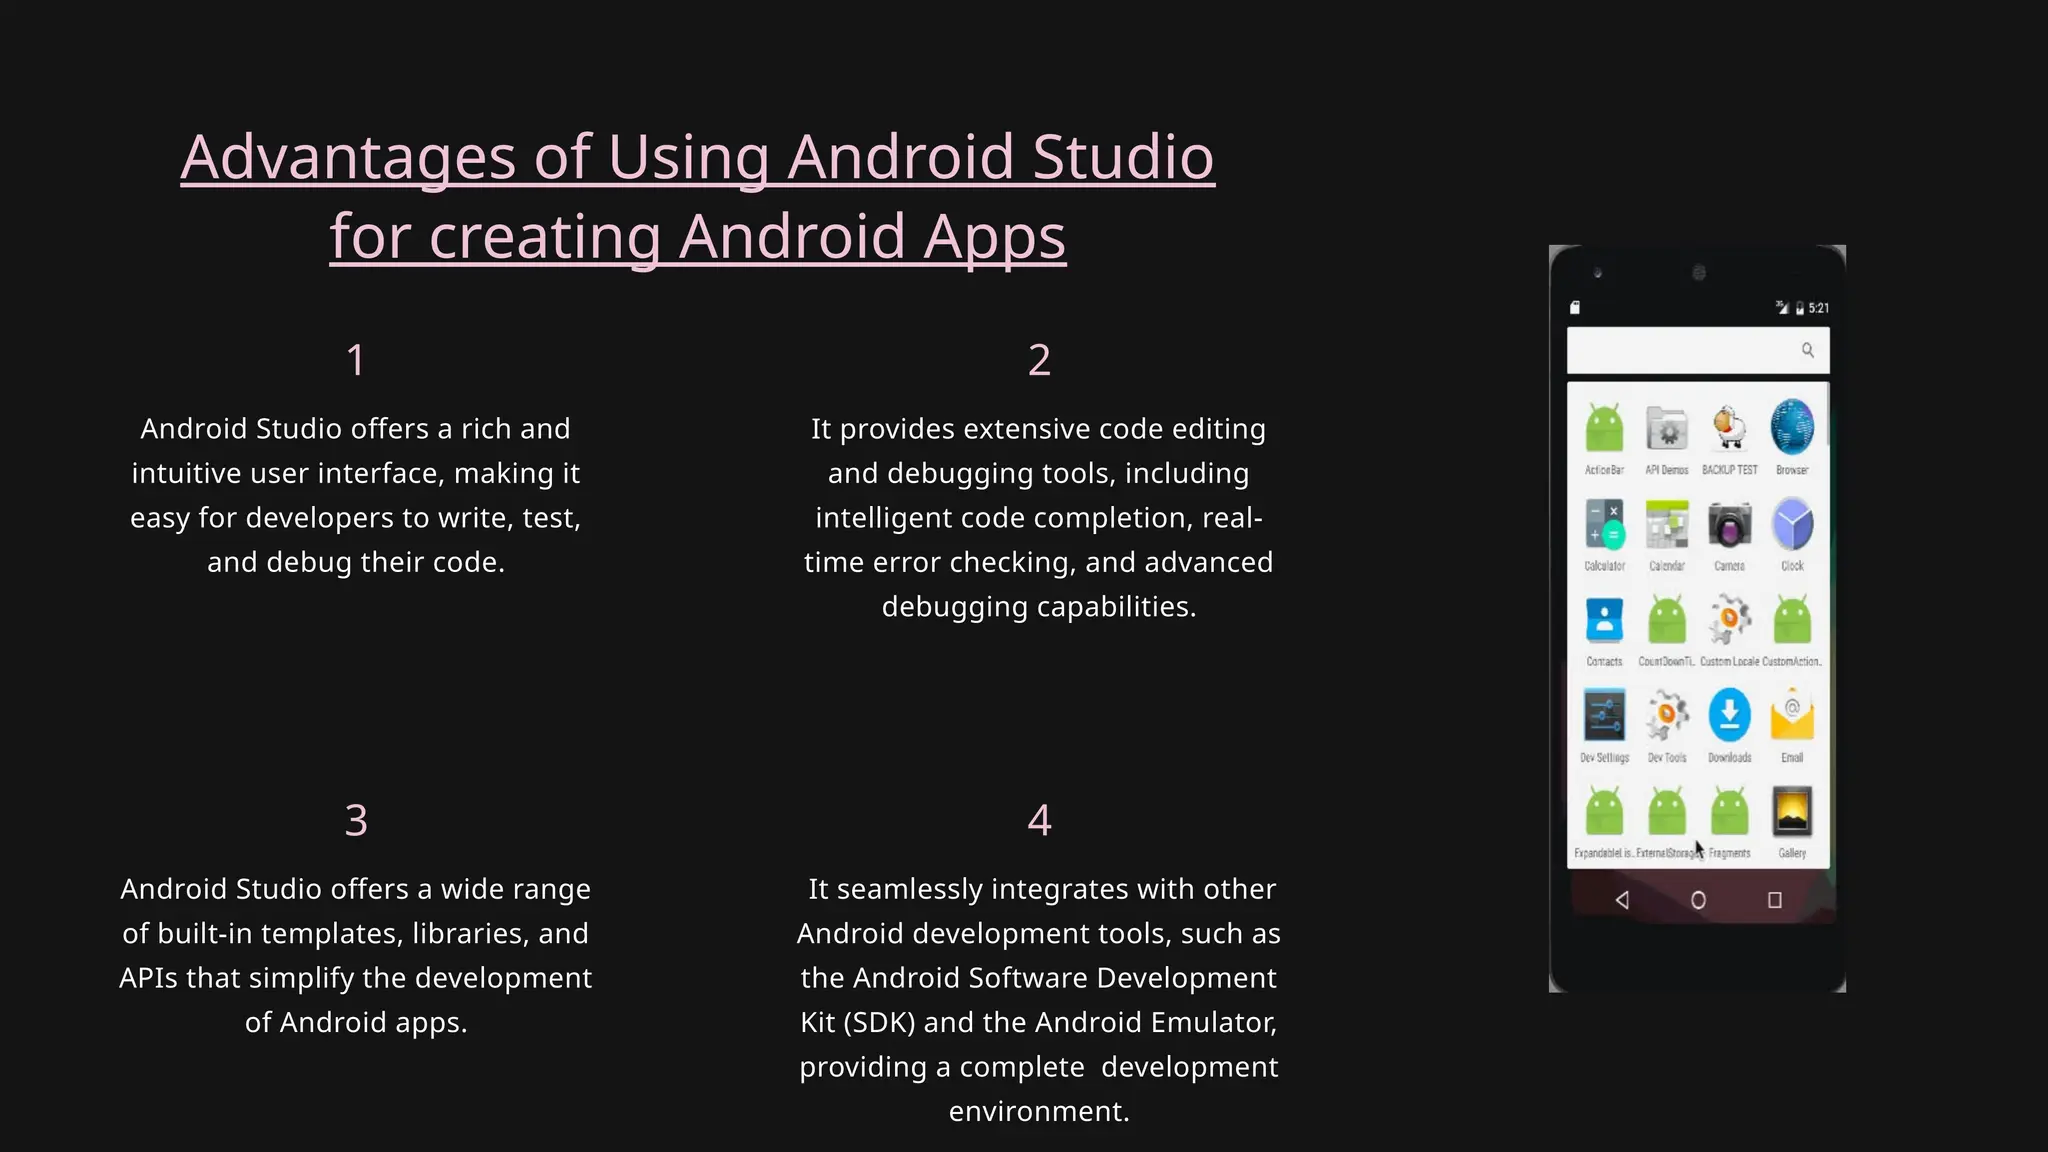Click the phone emulator screenshot image
This screenshot has width=2048, height=1152.
(1697, 618)
